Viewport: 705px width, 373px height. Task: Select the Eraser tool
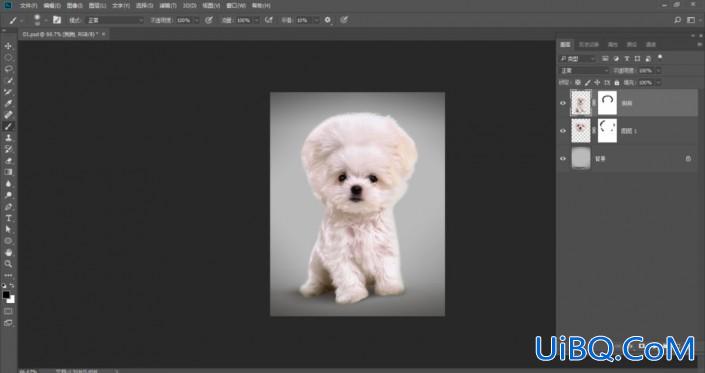[x=8, y=160]
